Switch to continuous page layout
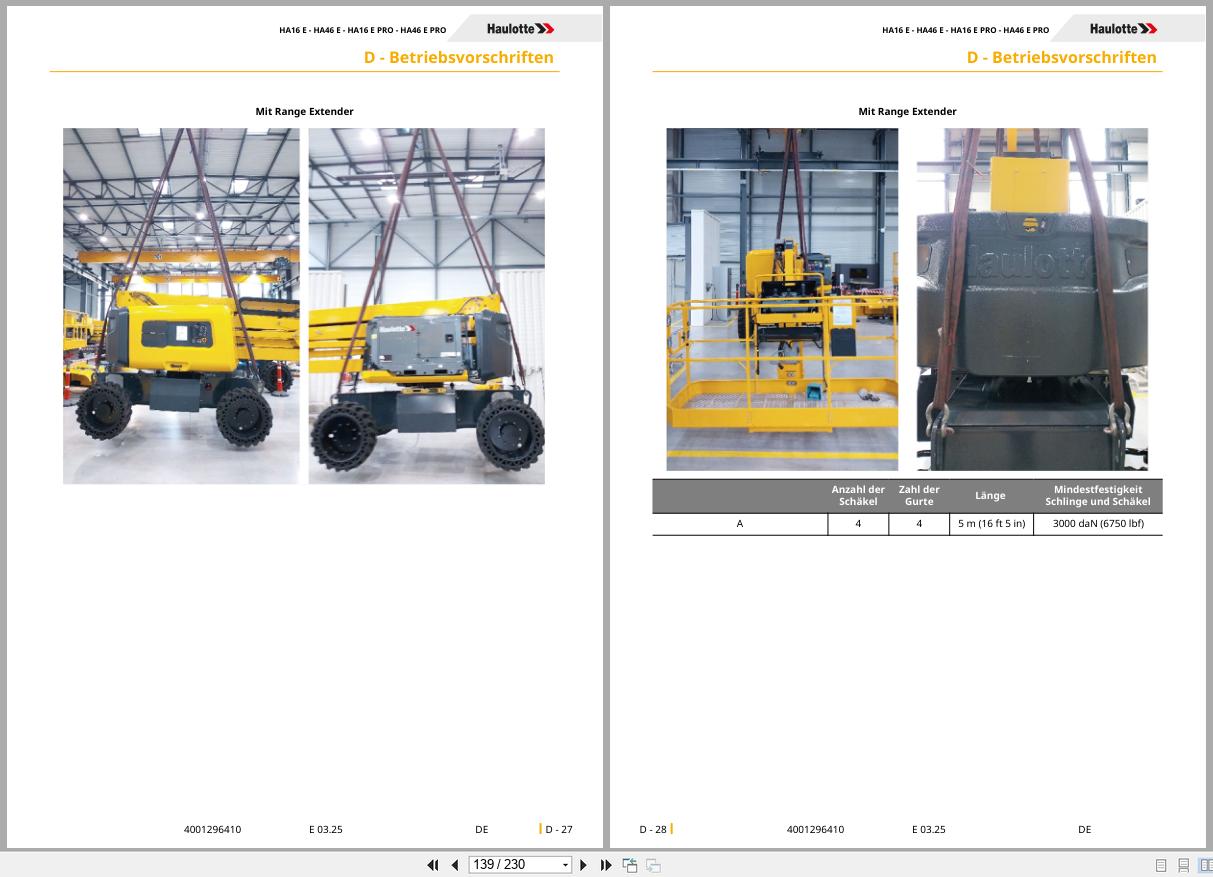 tap(1183, 865)
